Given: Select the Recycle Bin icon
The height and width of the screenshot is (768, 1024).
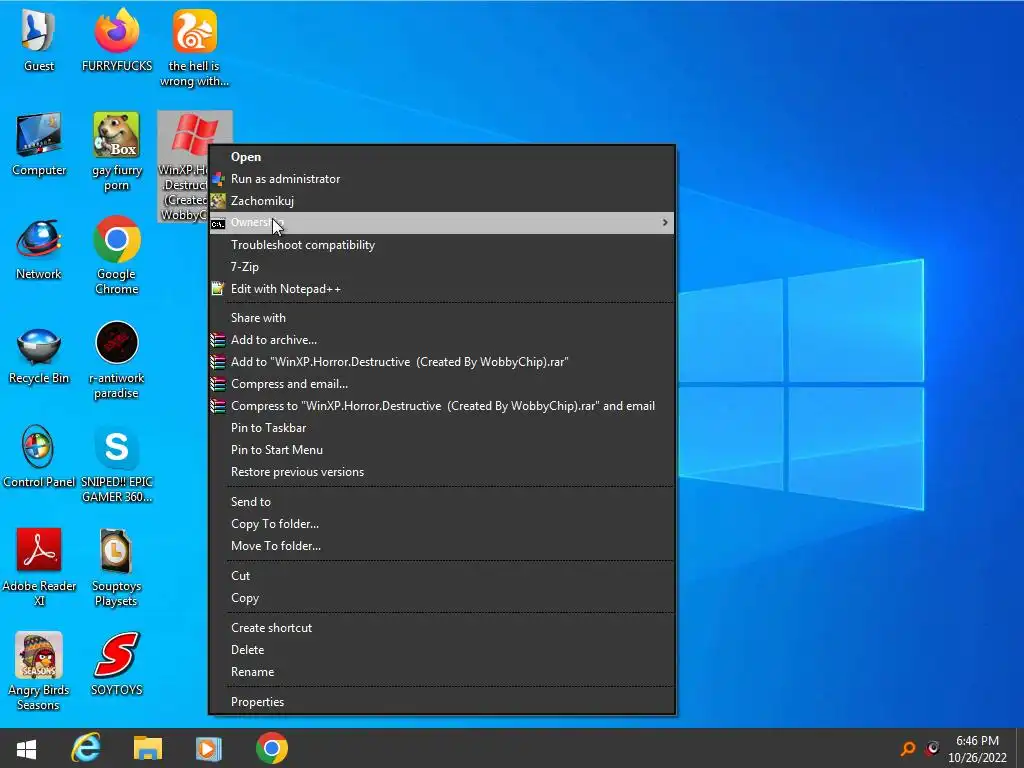Looking at the screenshot, I should (39, 353).
